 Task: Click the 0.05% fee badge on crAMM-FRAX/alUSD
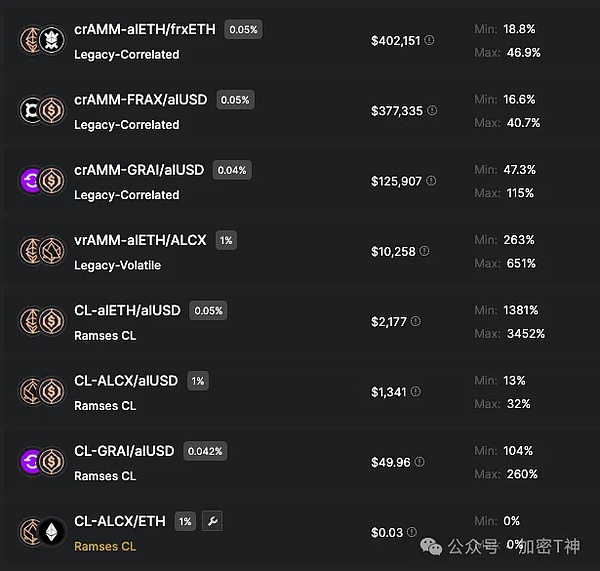pos(234,100)
